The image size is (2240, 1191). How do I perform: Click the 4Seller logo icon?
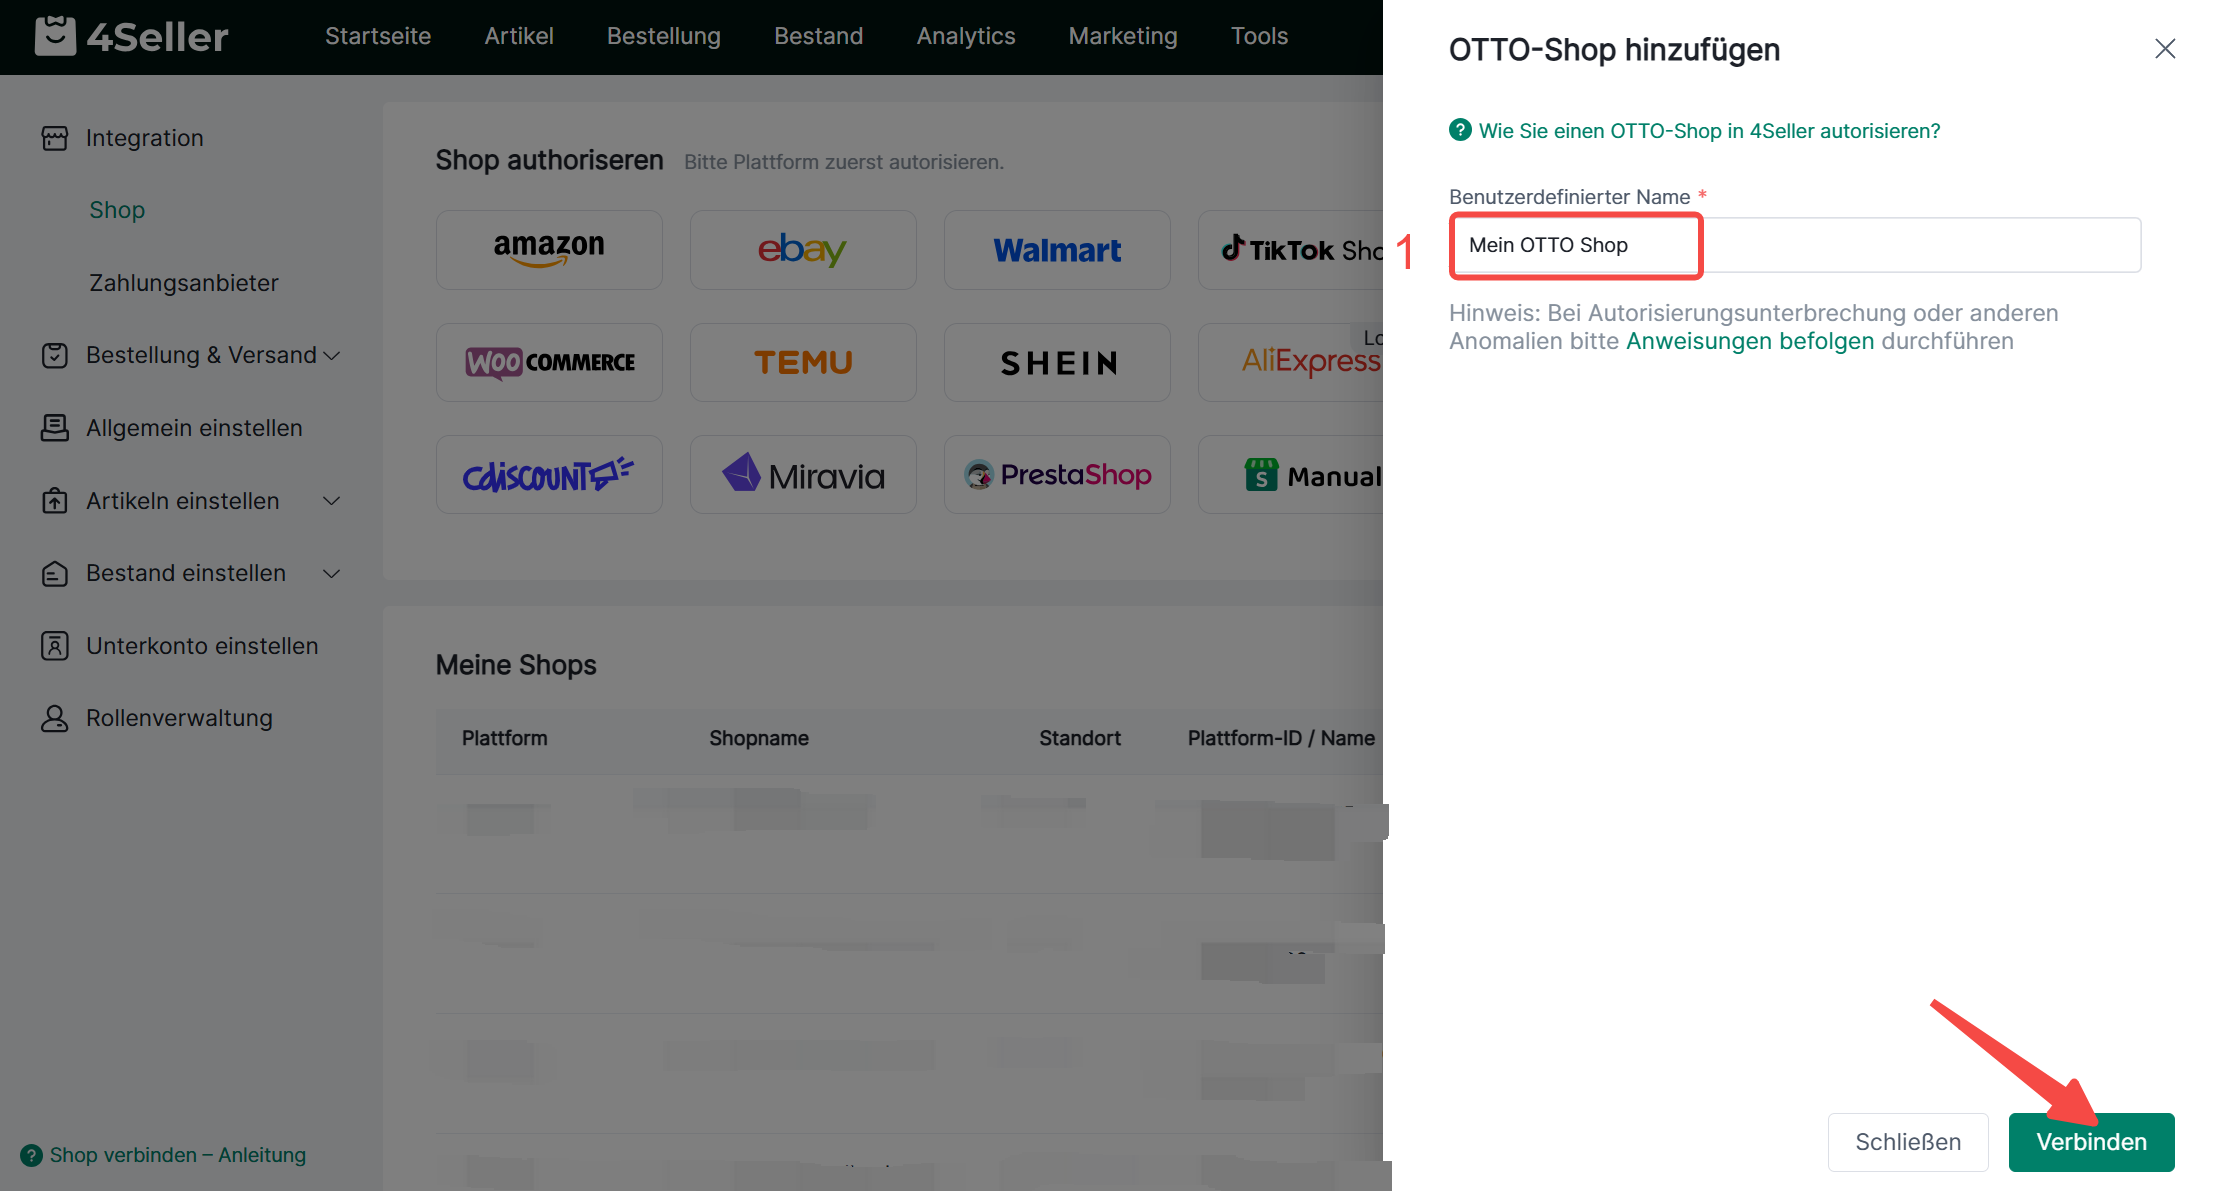coord(55,36)
